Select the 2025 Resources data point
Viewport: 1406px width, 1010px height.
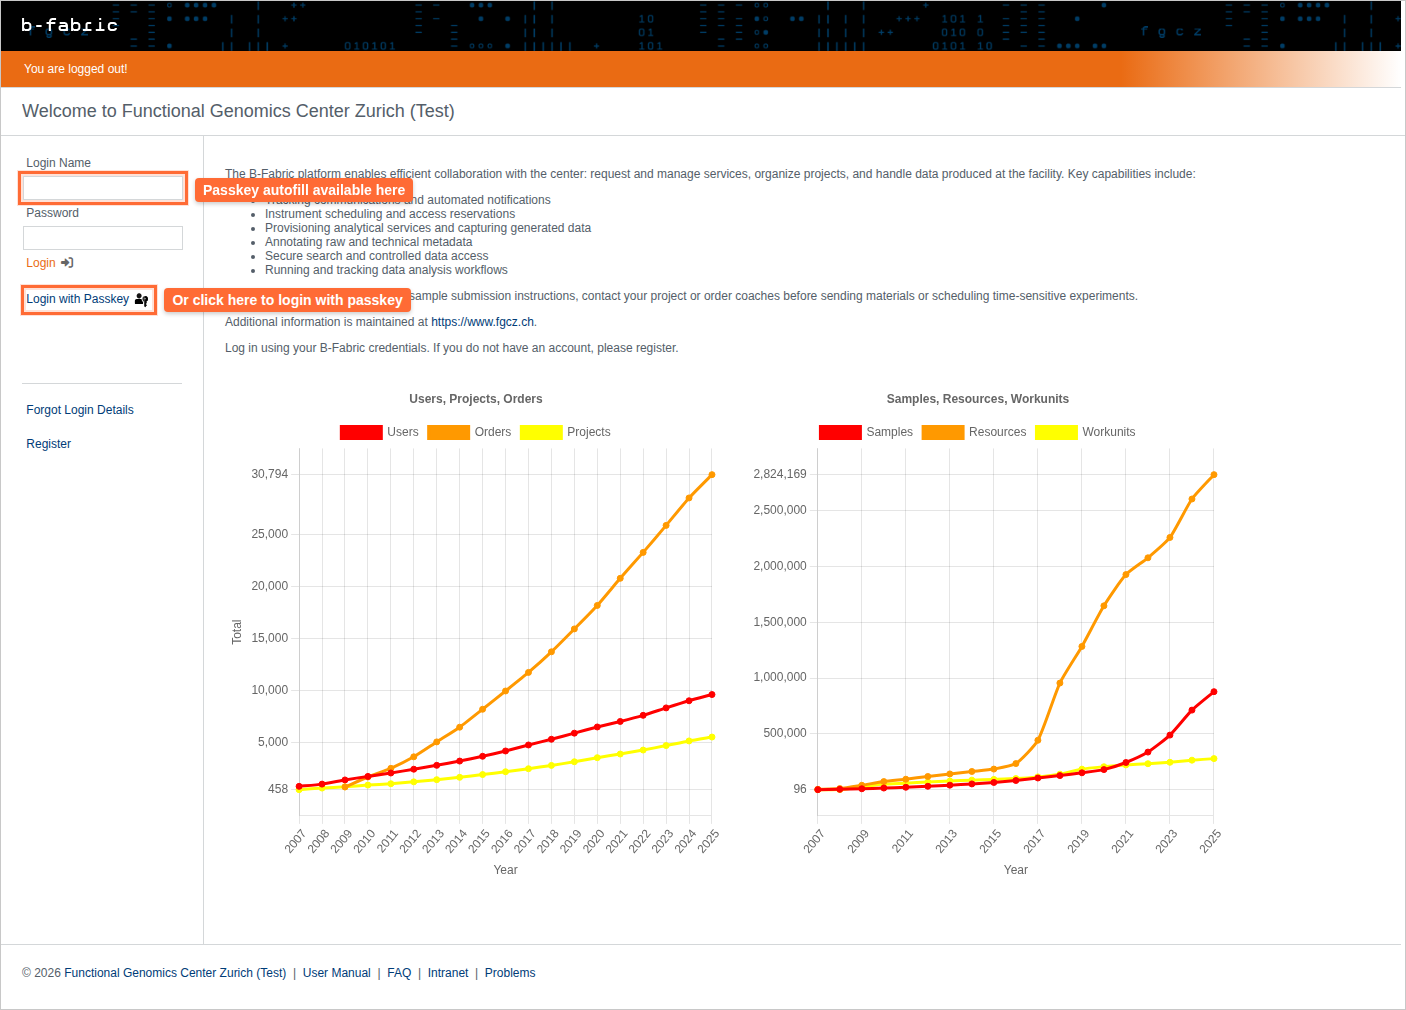1214,475
